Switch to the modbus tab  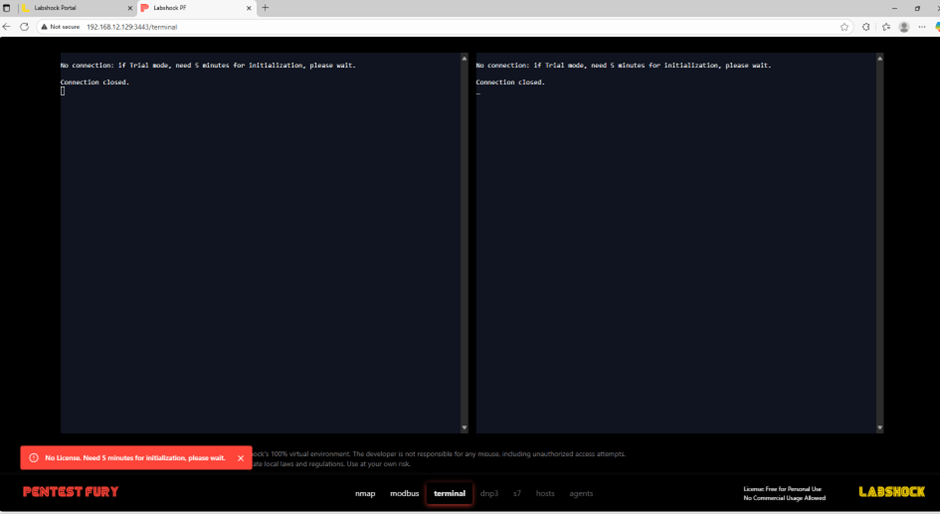point(404,493)
